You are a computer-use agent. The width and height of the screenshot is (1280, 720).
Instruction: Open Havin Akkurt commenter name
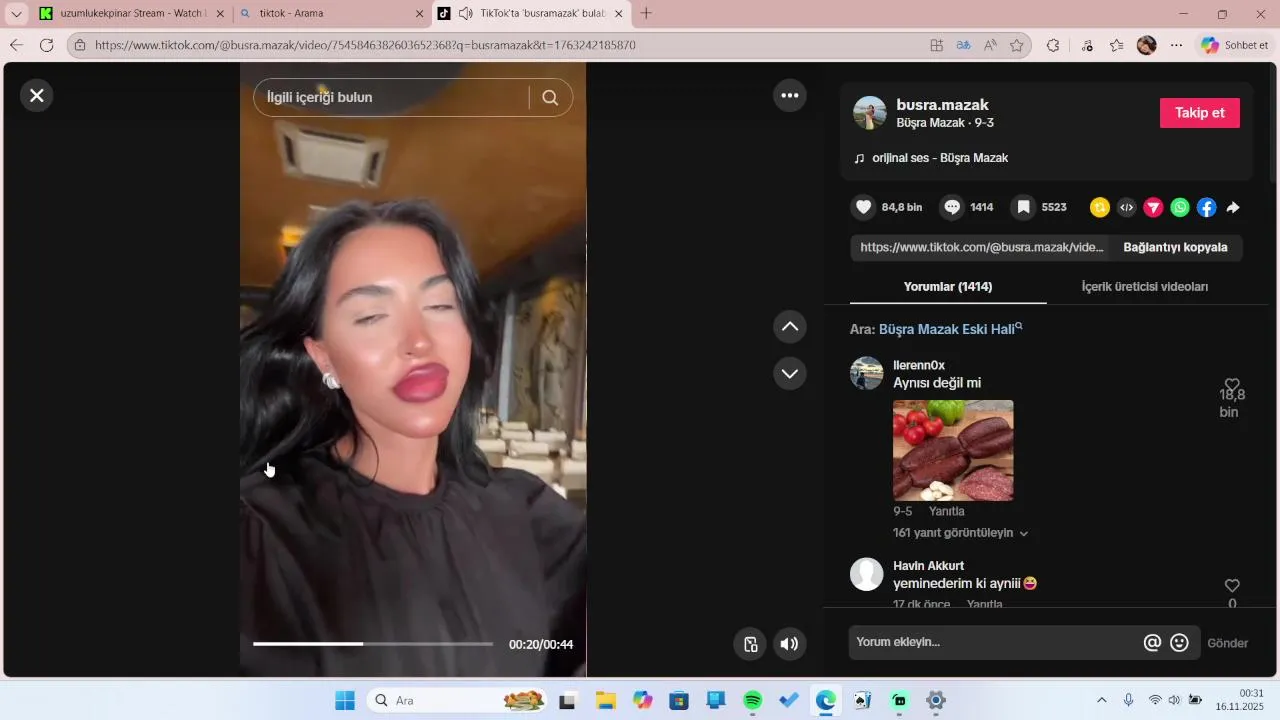pos(929,566)
